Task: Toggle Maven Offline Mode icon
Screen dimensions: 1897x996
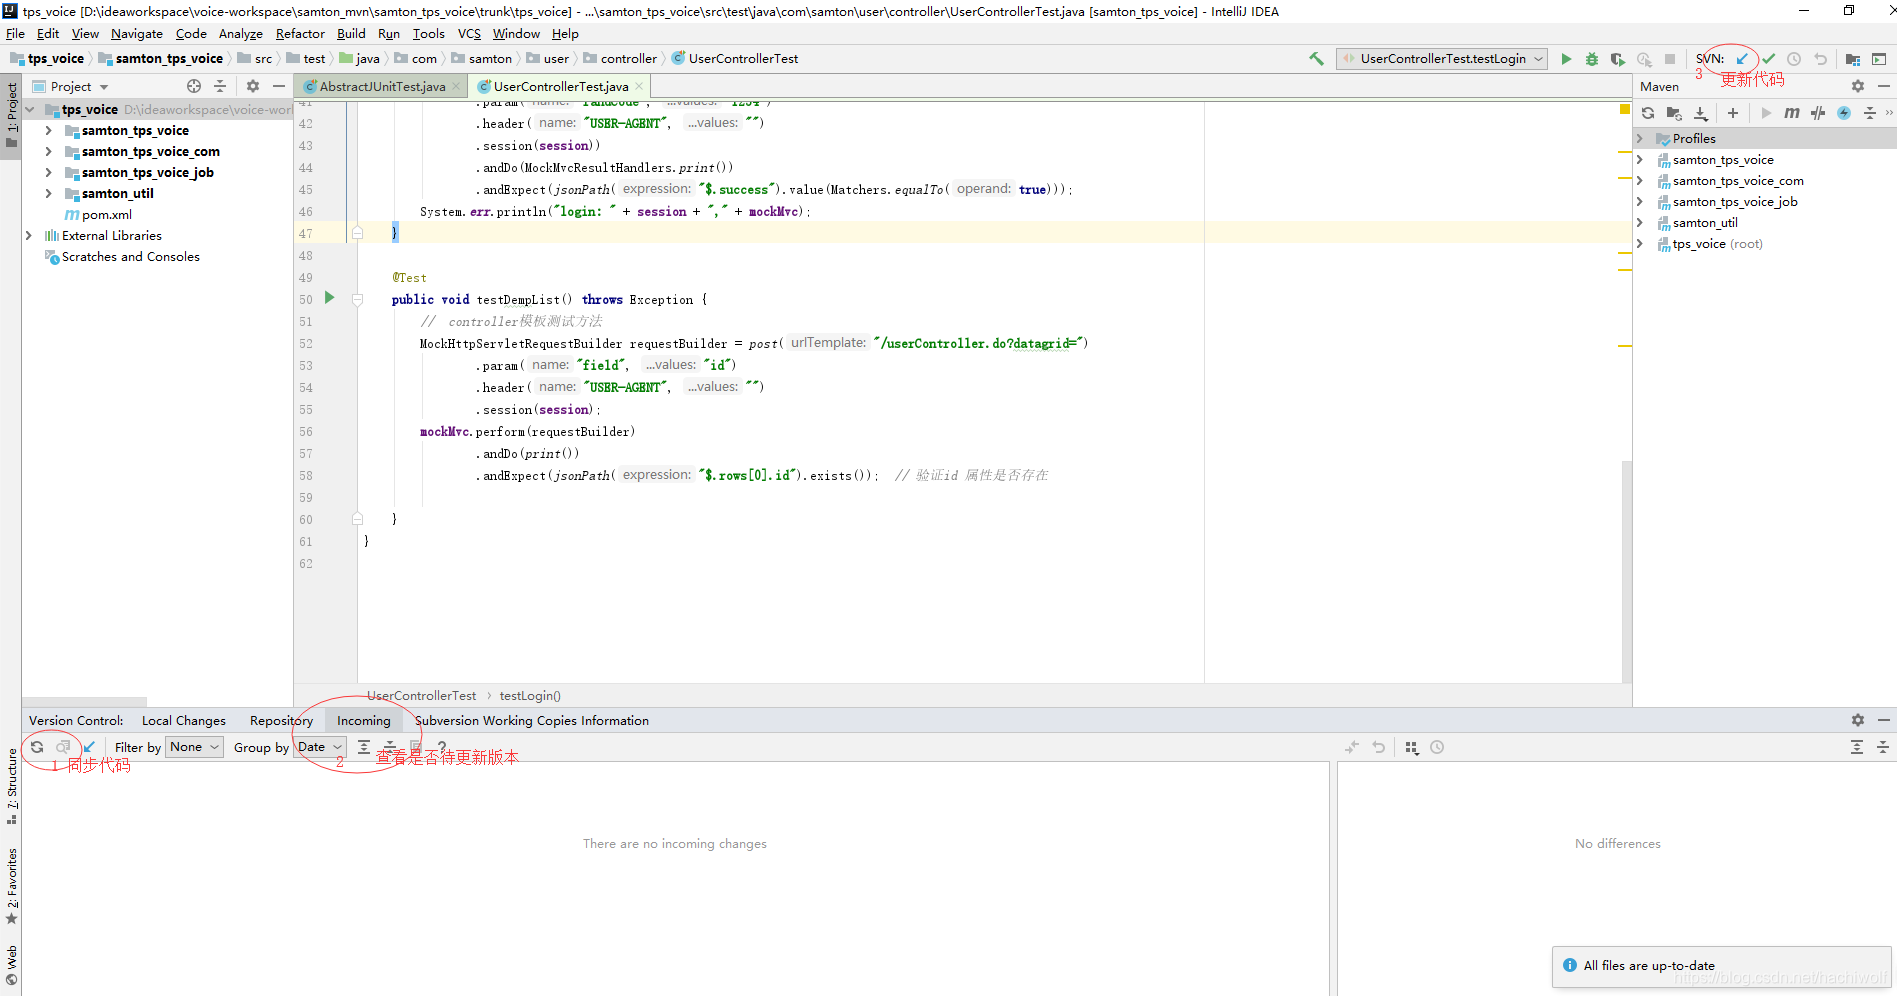Action: pyautogui.click(x=1818, y=113)
